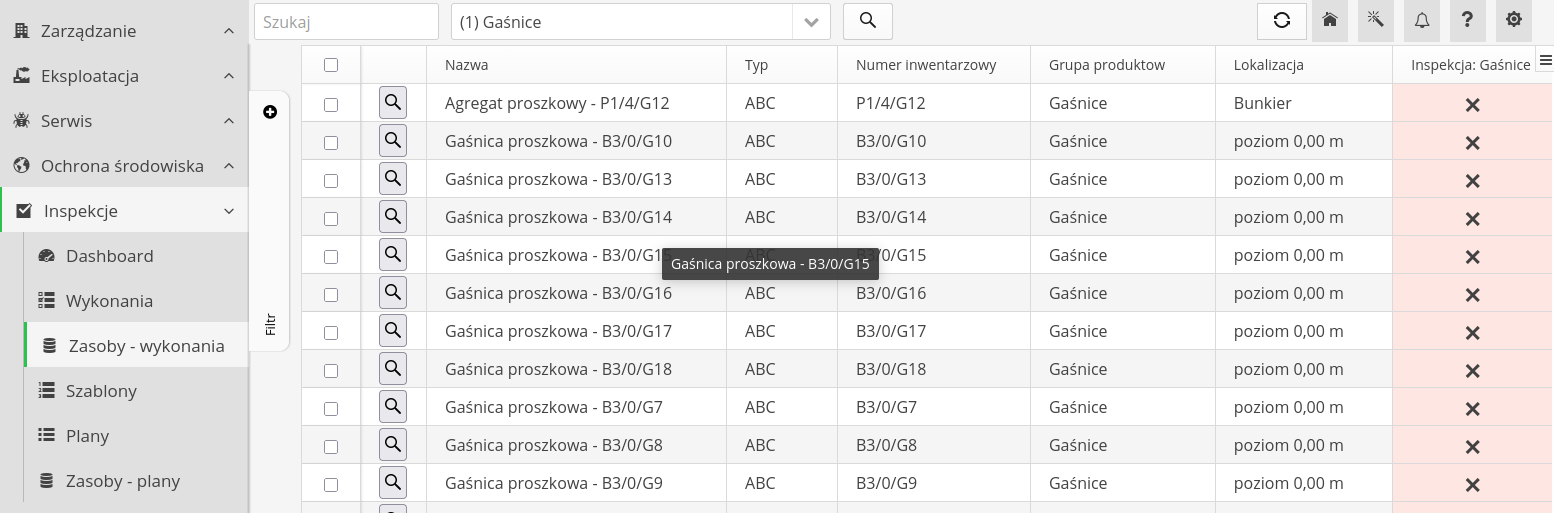The image size is (1554, 513).
Task: Select checkbox for row B3/0/G13
Action: point(331,181)
